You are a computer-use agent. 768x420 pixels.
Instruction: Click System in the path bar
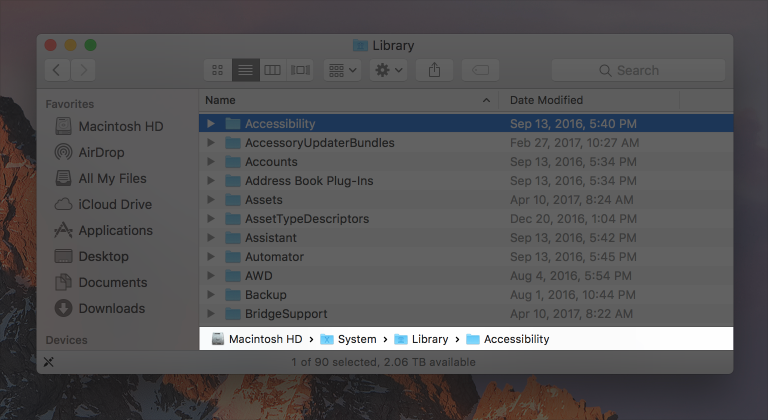348,339
